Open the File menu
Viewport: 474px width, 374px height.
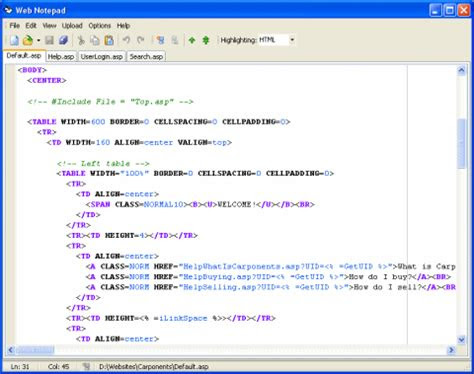(x=14, y=26)
